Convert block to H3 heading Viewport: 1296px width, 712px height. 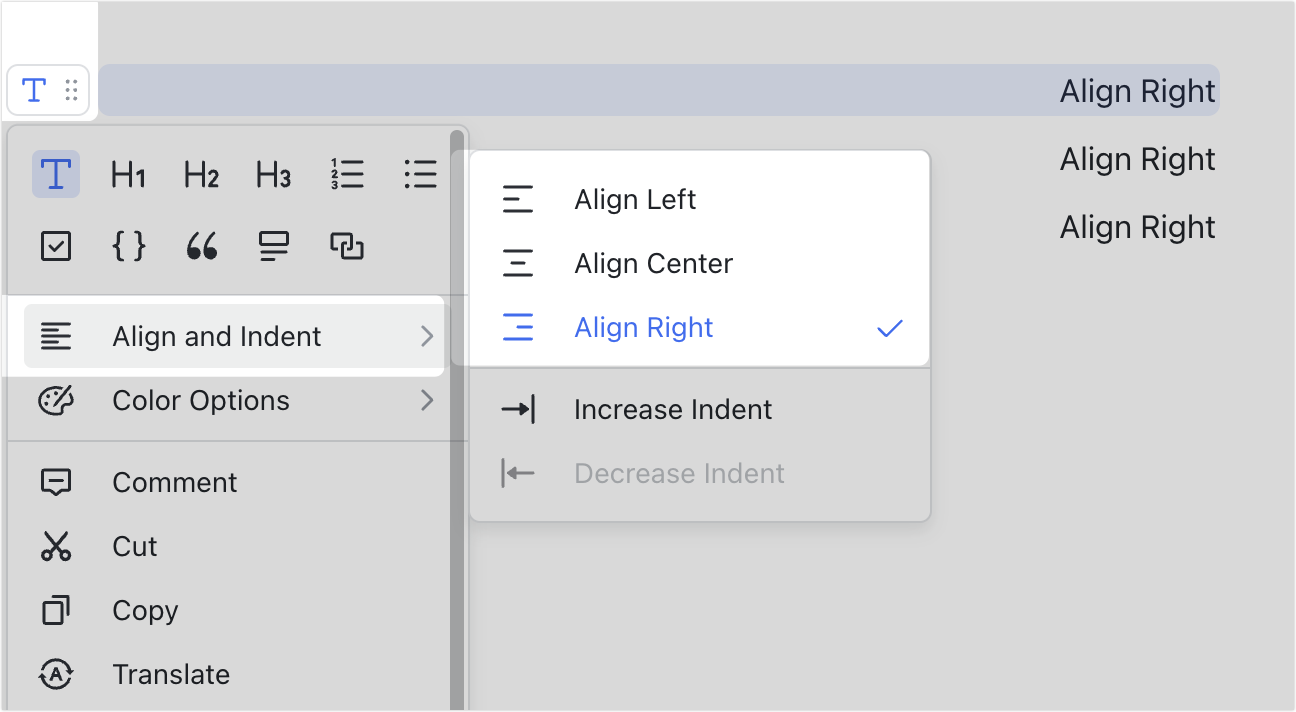272,174
